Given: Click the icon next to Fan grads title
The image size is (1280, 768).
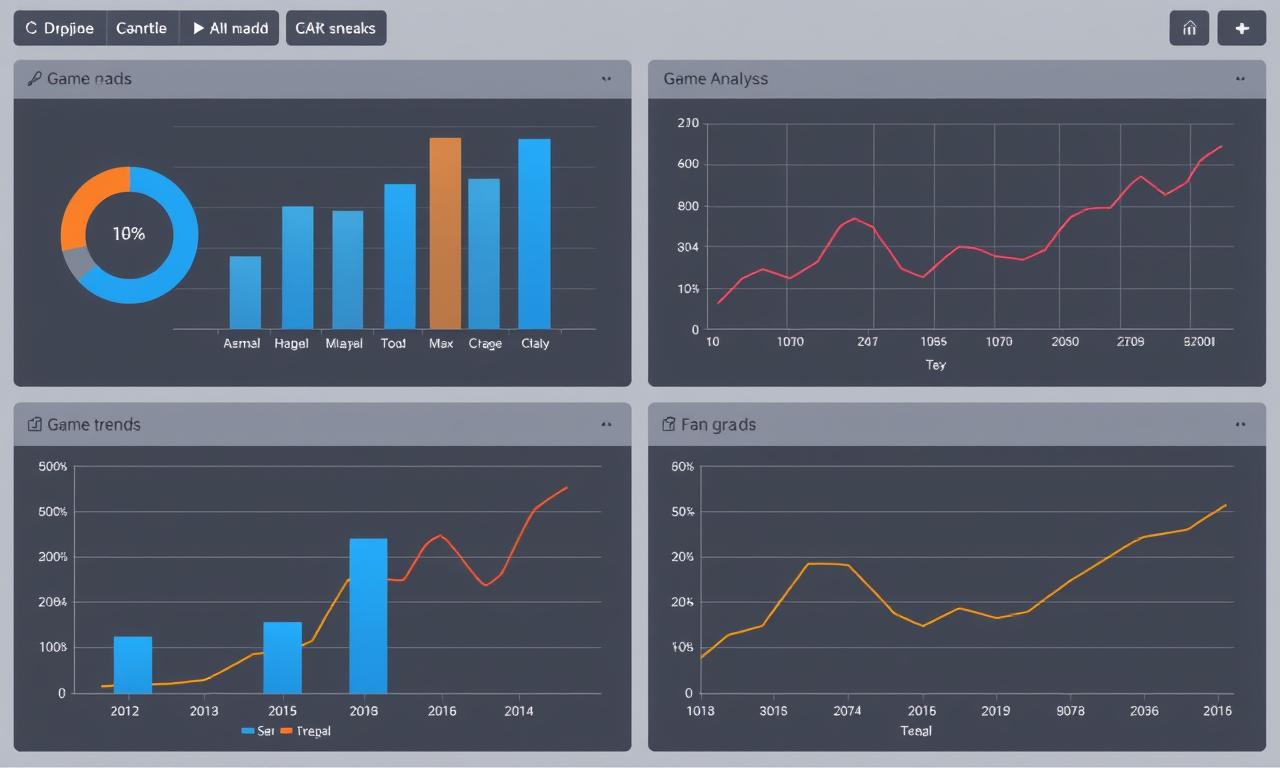Looking at the screenshot, I should pos(669,425).
